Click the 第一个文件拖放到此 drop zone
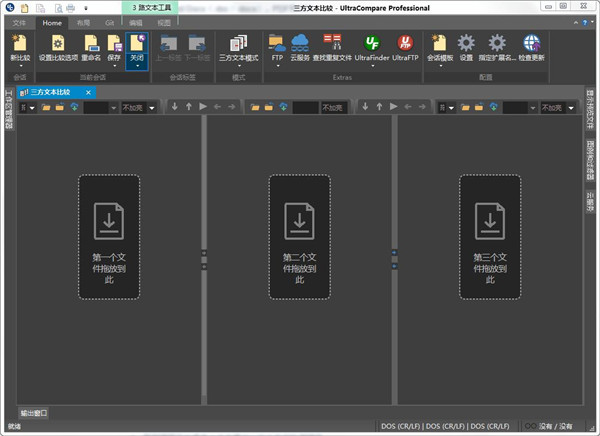This screenshot has width=600, height=436. 109,237
